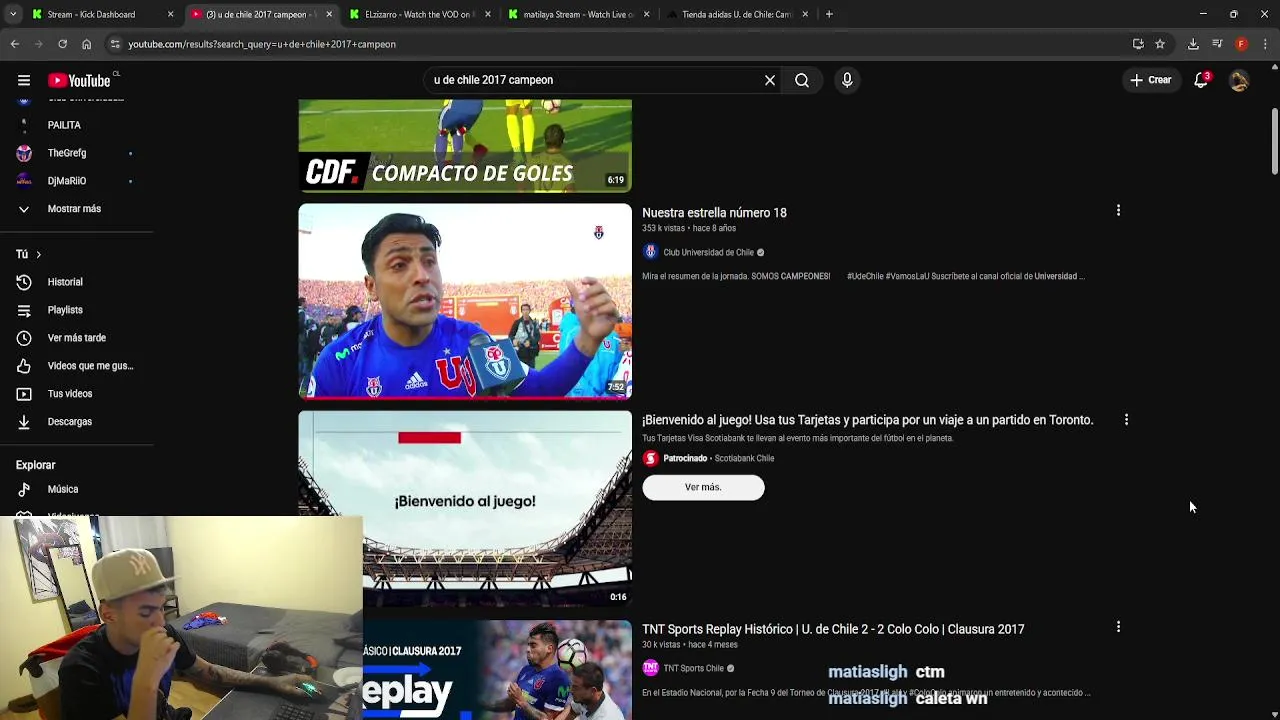Install app icon in address bar
The height and width of the screenshot is (720, 1280).
coord(1138,44)
